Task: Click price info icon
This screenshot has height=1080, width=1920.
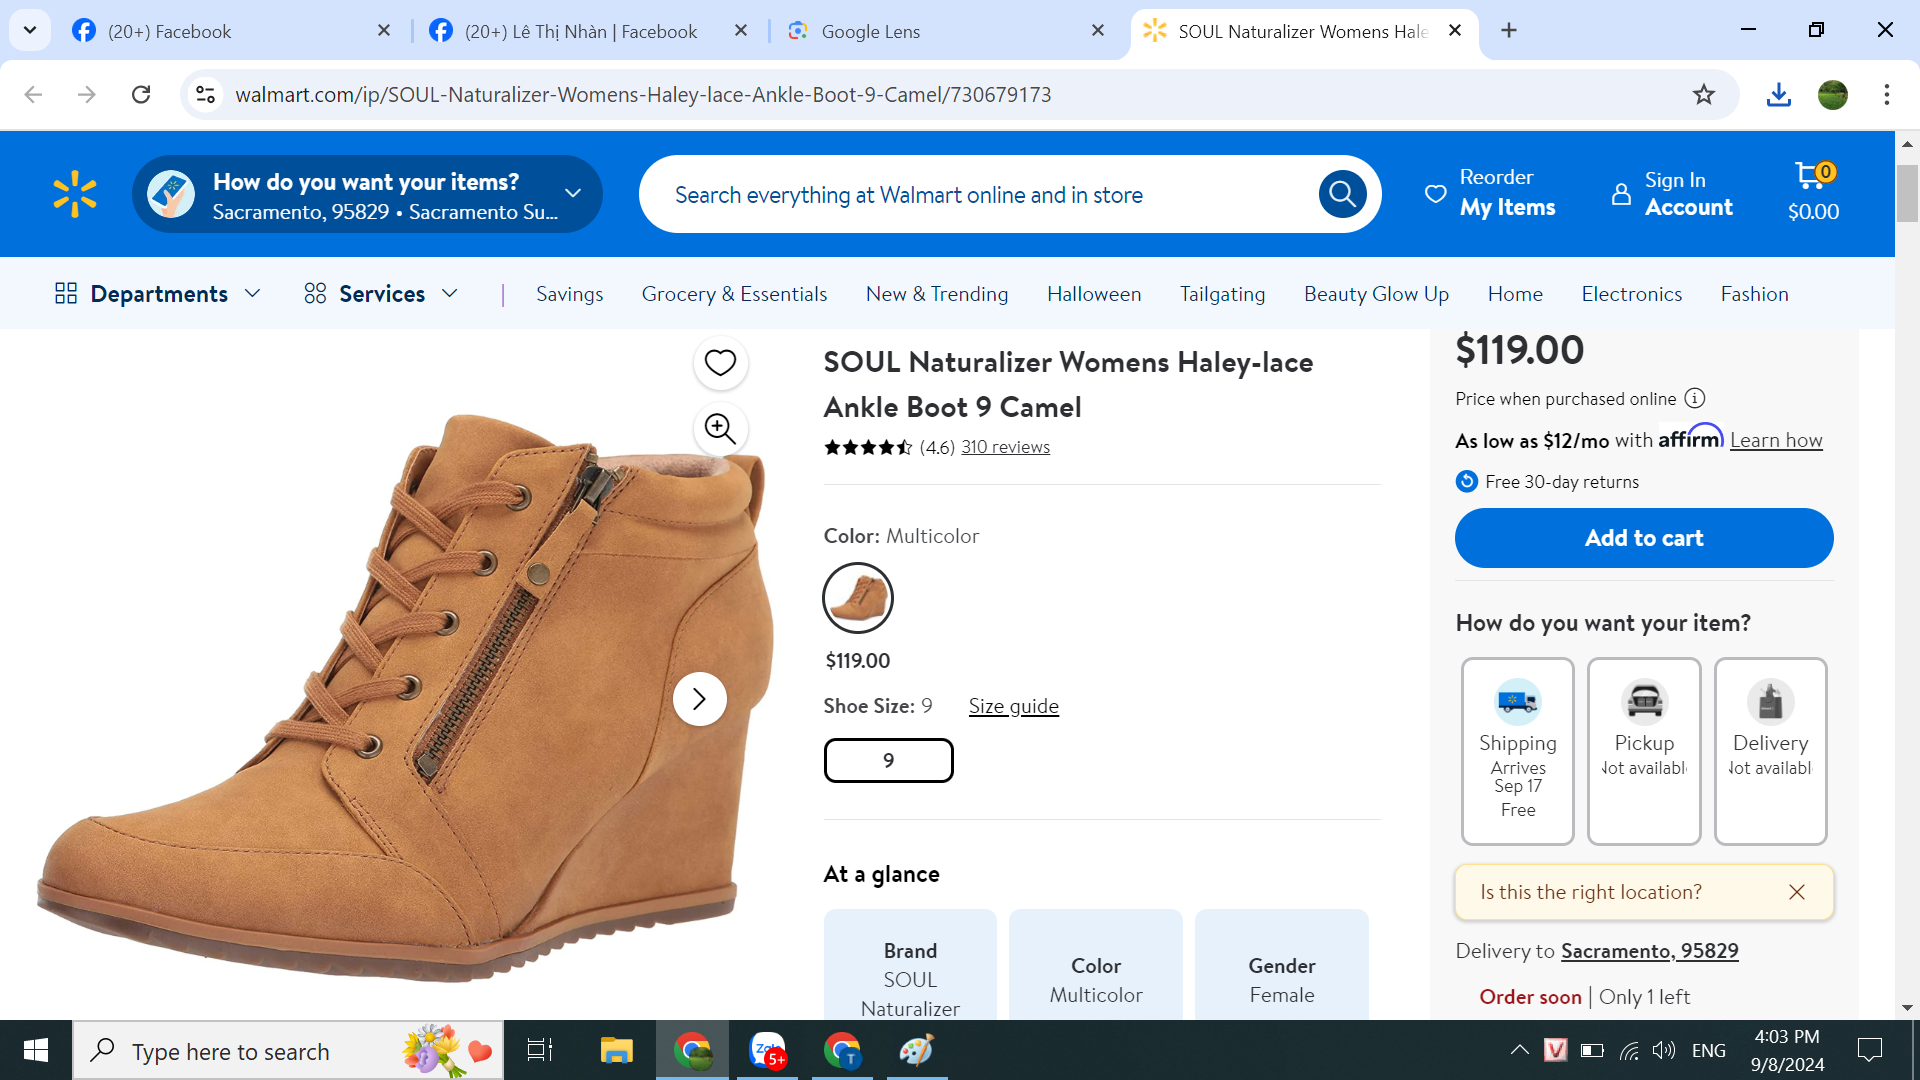Action: 1694,398
